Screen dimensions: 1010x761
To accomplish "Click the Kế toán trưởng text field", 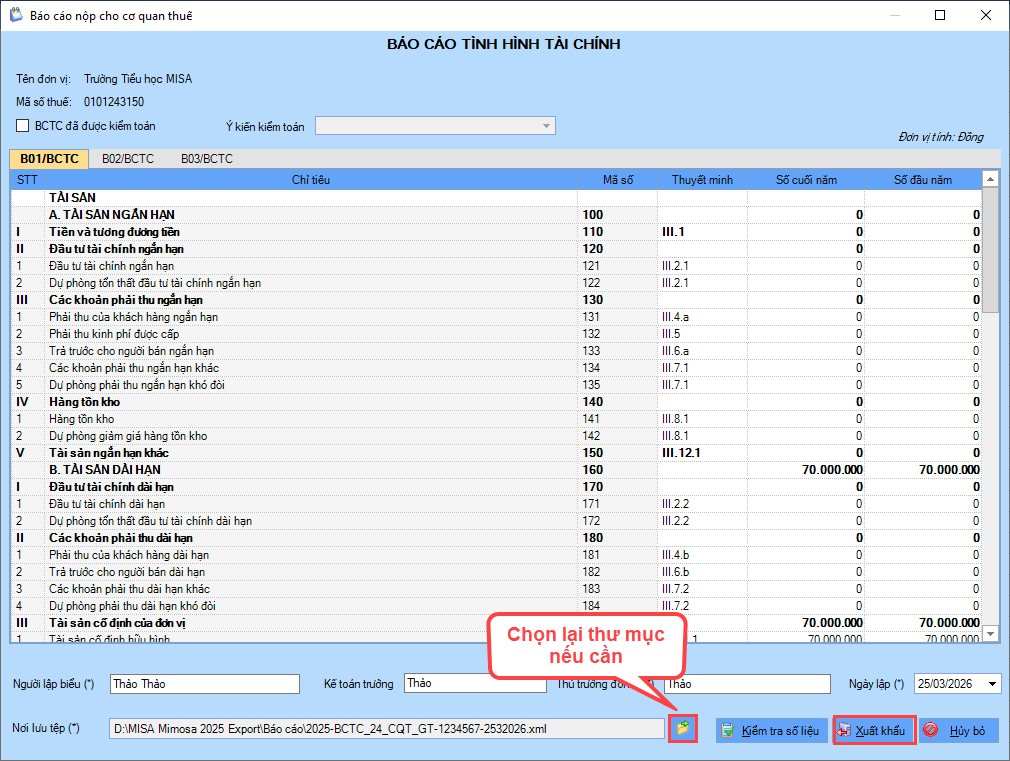I will click(x=475, y=684).
